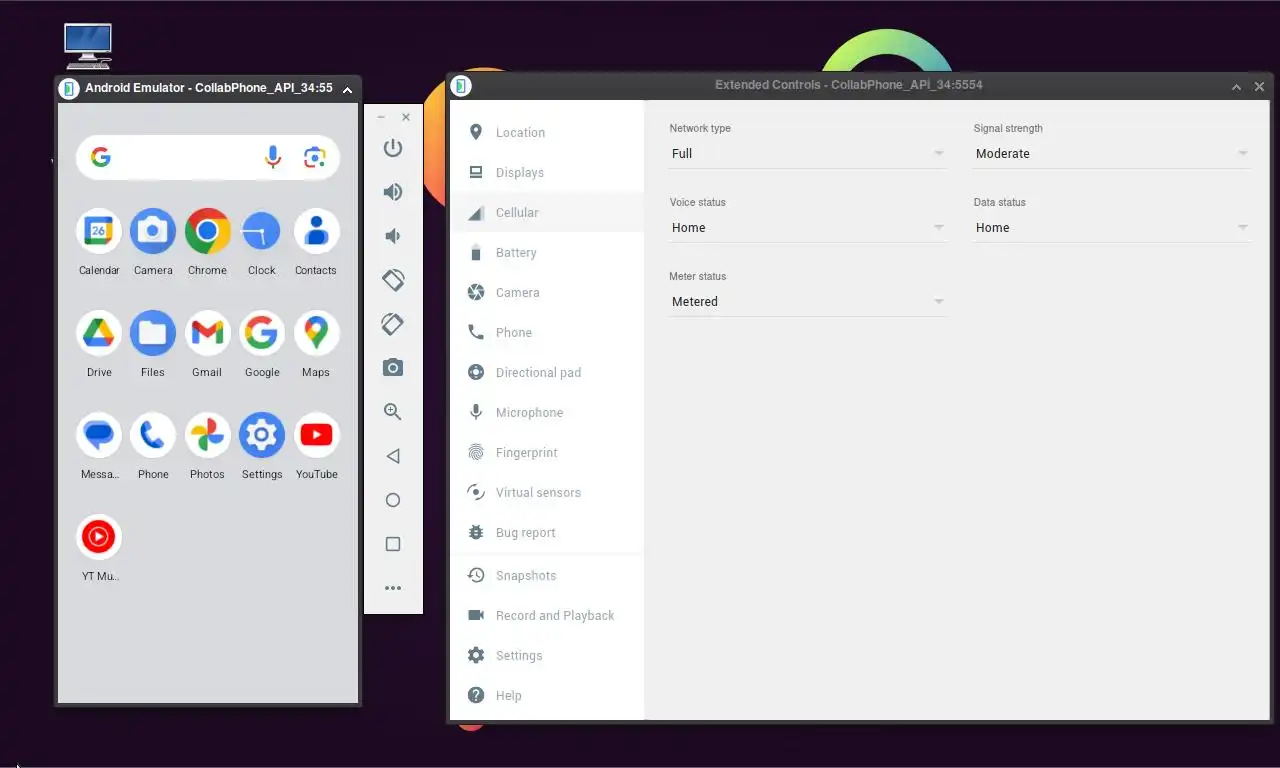
Task: Open the Android Settings app
Action: pos(262,436)
